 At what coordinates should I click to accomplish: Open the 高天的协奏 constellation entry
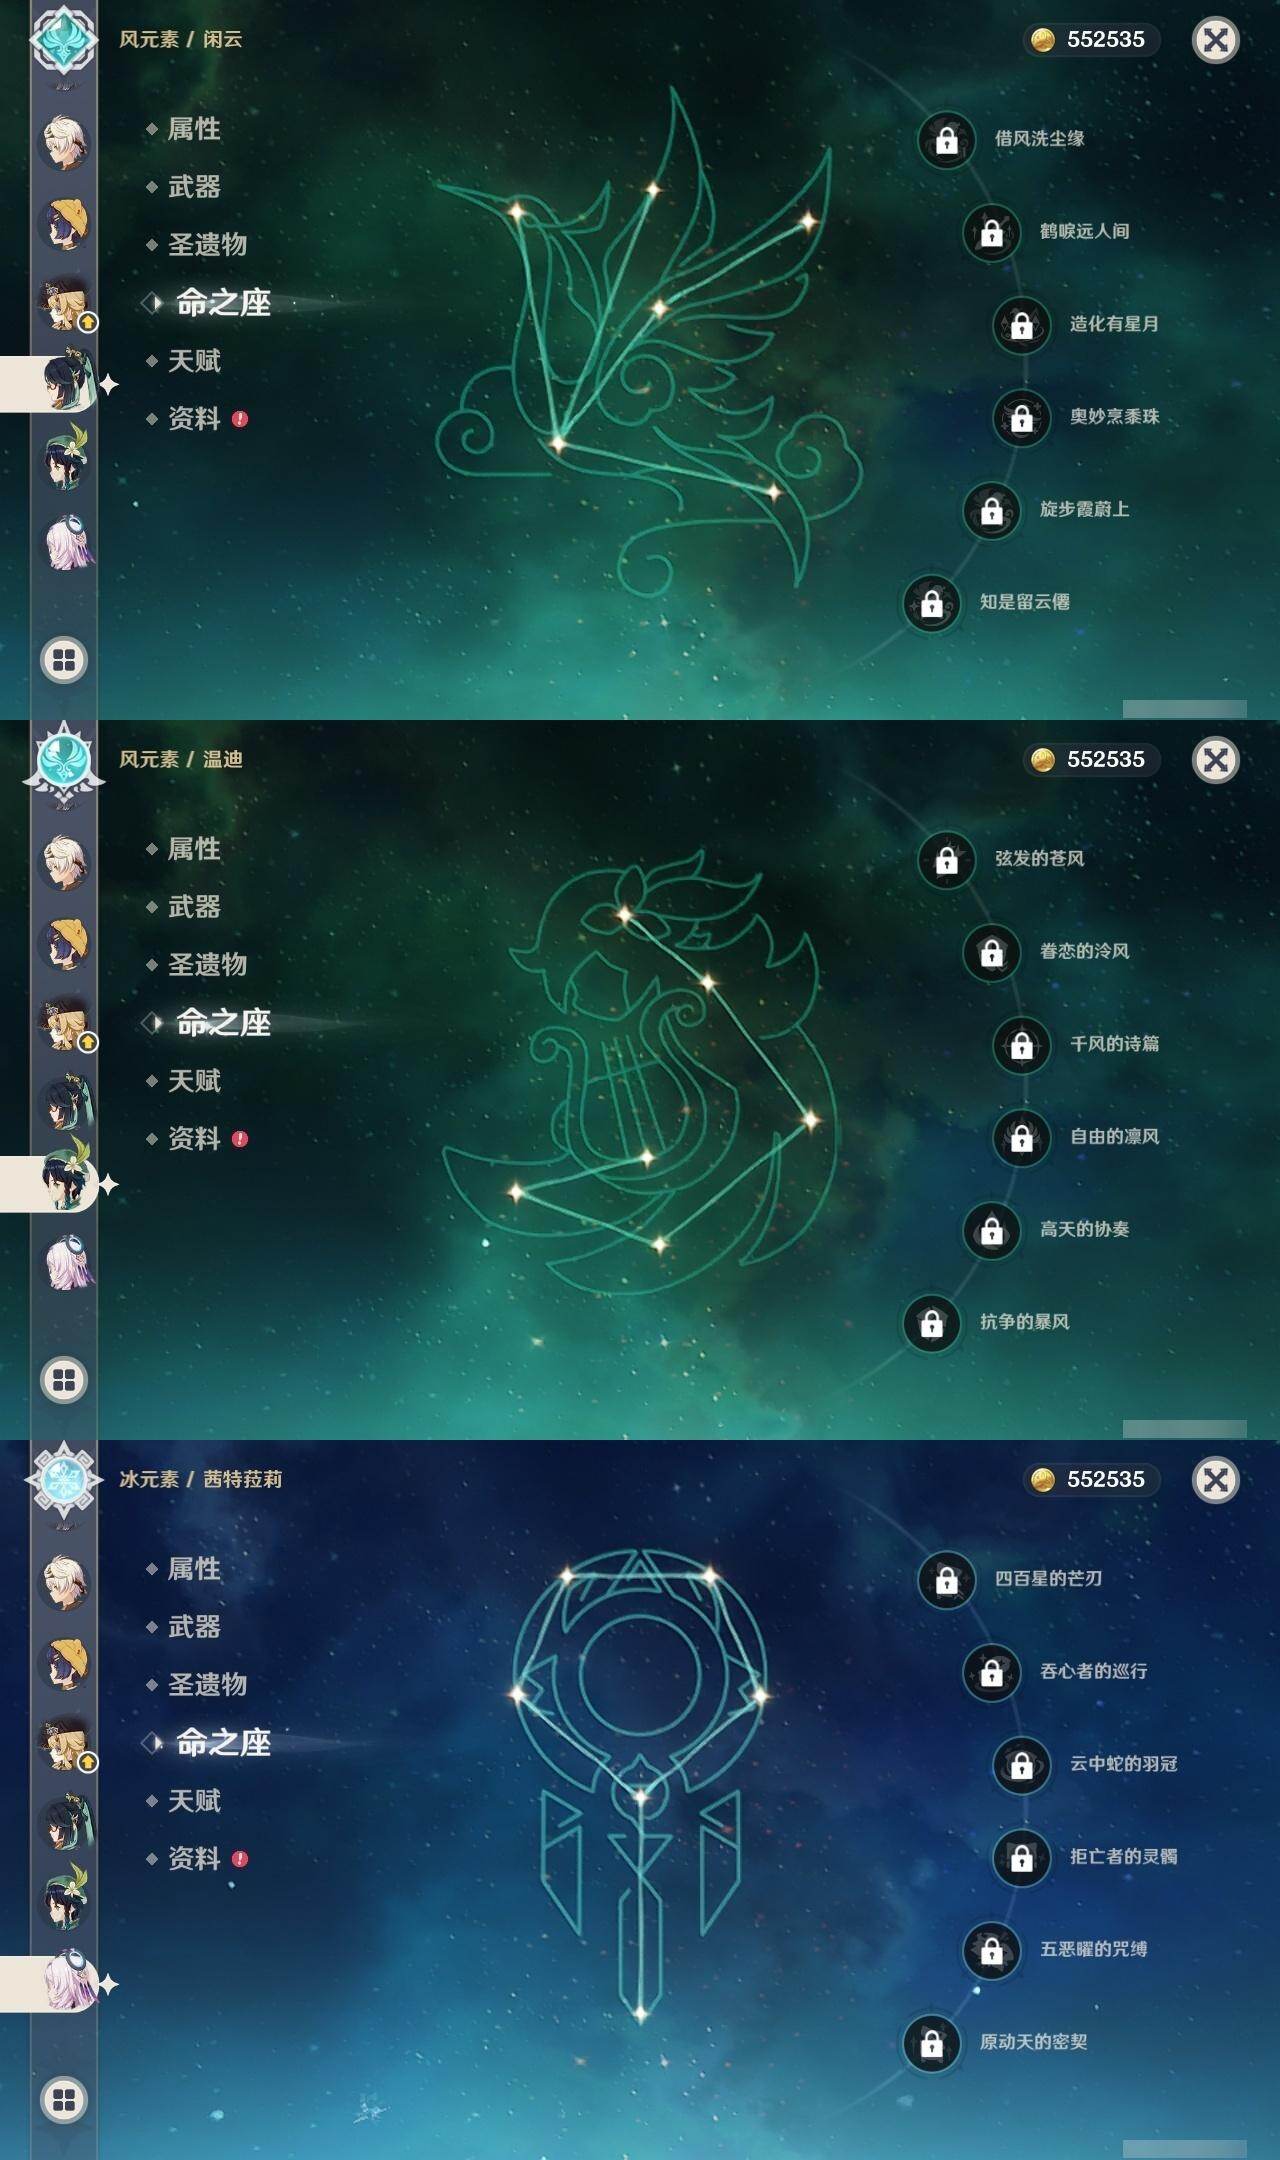click(x=1047, y=1230)
